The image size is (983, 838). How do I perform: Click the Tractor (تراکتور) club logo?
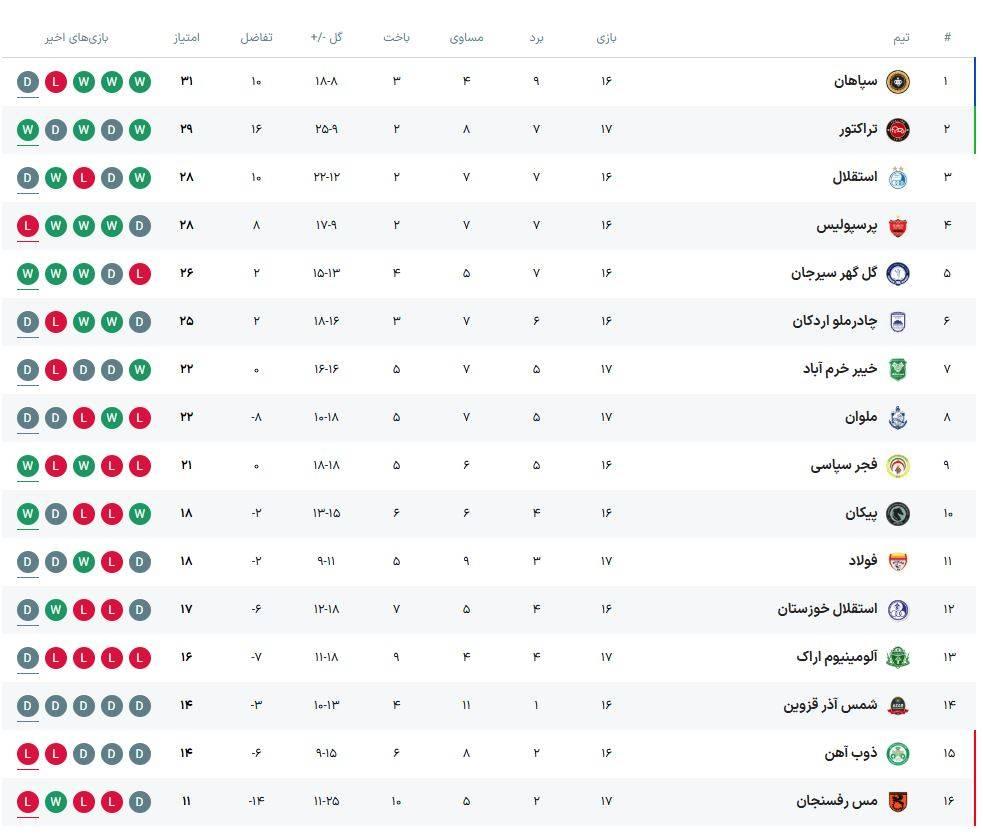[898, 129]
